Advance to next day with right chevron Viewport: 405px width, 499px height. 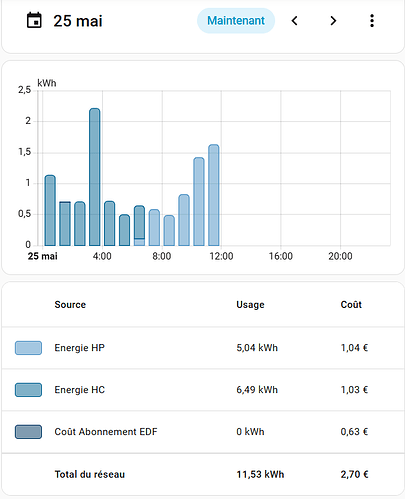coord(333,21)
